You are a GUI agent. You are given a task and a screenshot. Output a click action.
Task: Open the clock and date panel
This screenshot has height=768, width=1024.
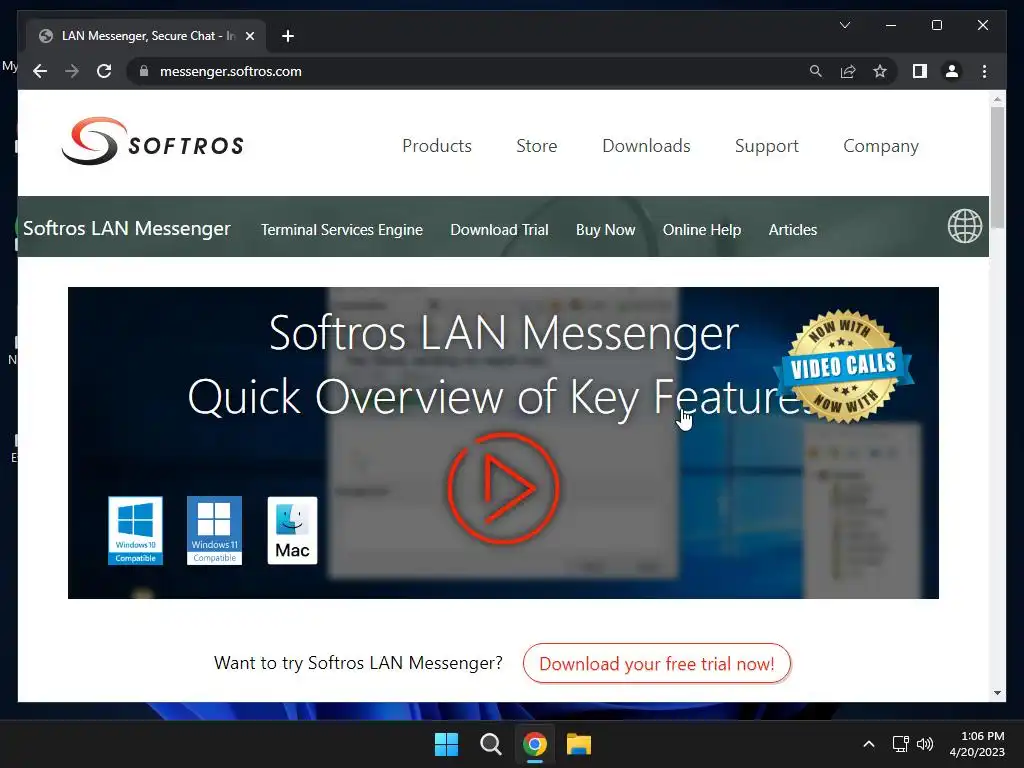click(x=977, y=744)
